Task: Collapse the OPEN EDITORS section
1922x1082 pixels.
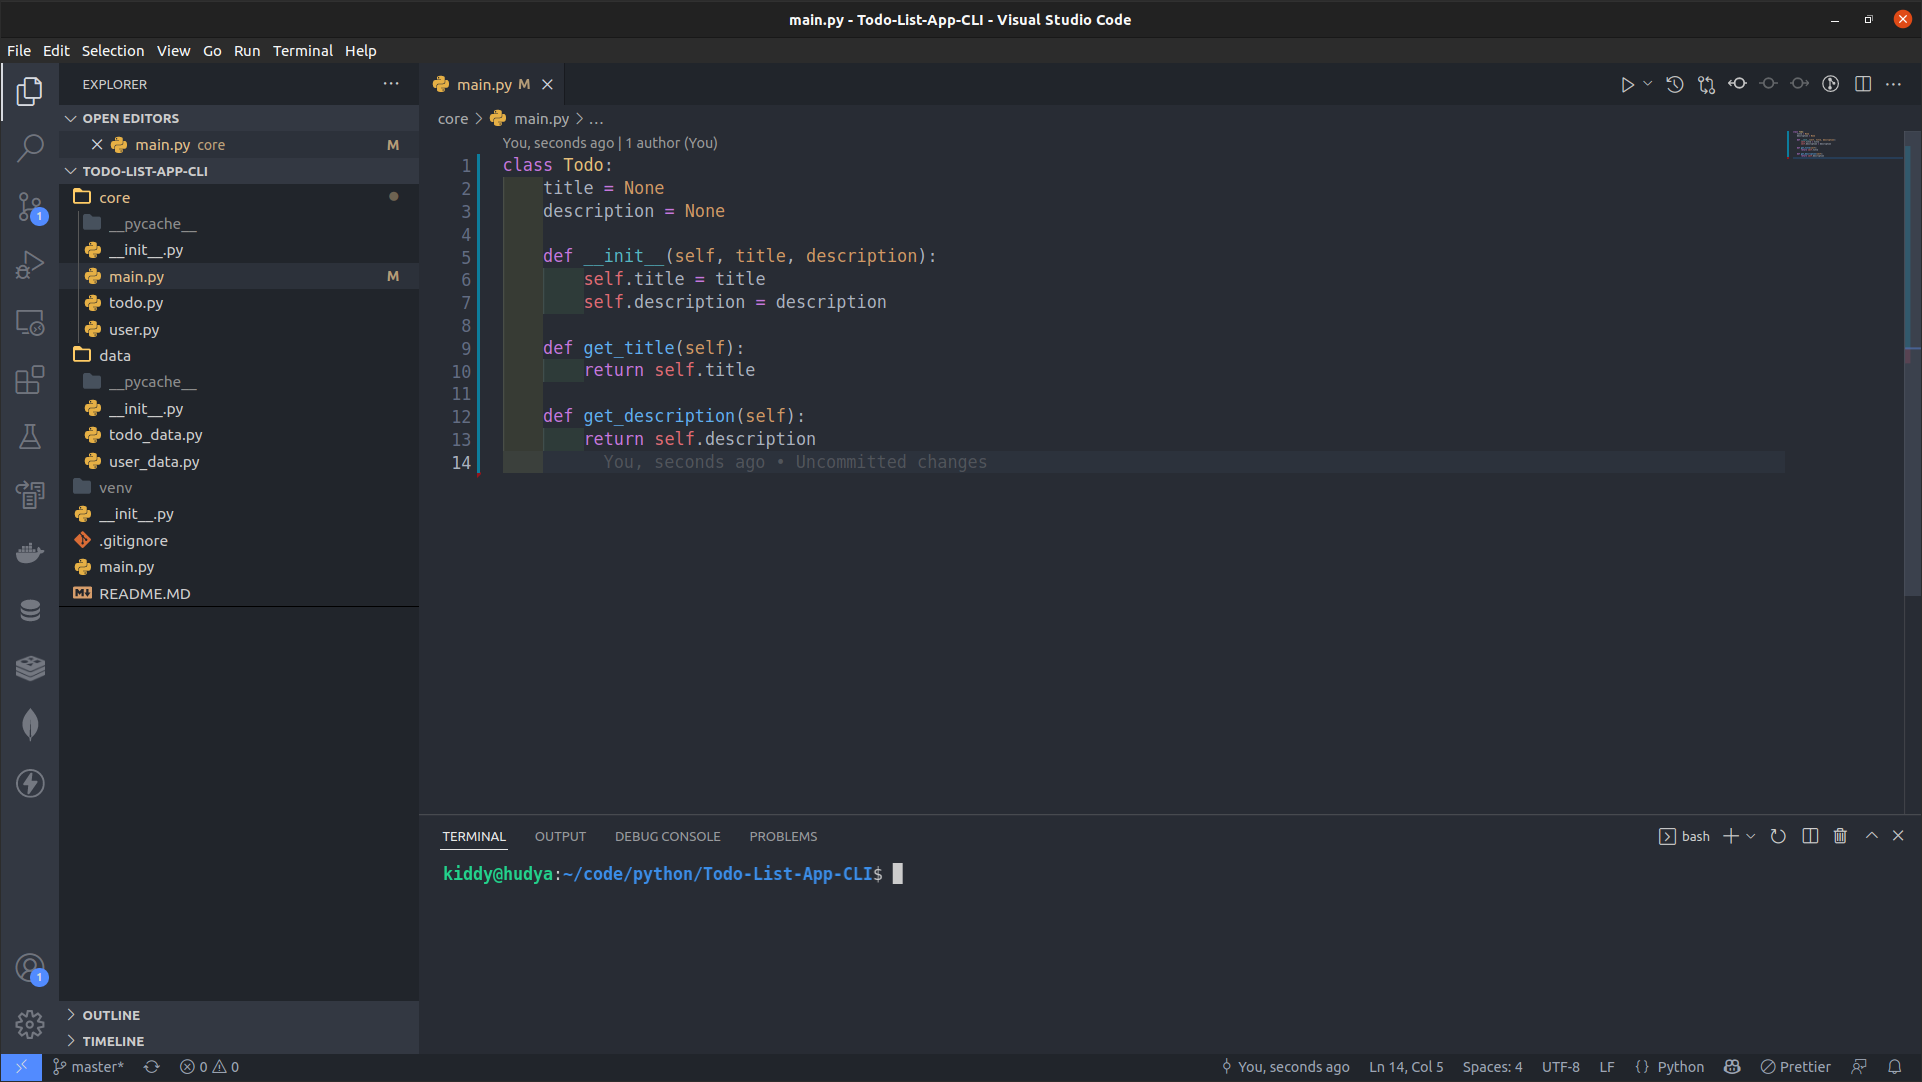Action: pos(130,118)
